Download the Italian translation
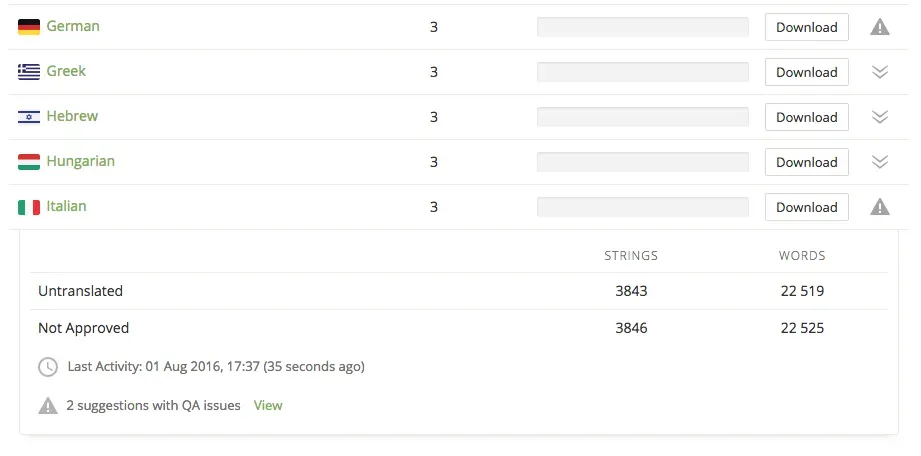 [806, 207]
